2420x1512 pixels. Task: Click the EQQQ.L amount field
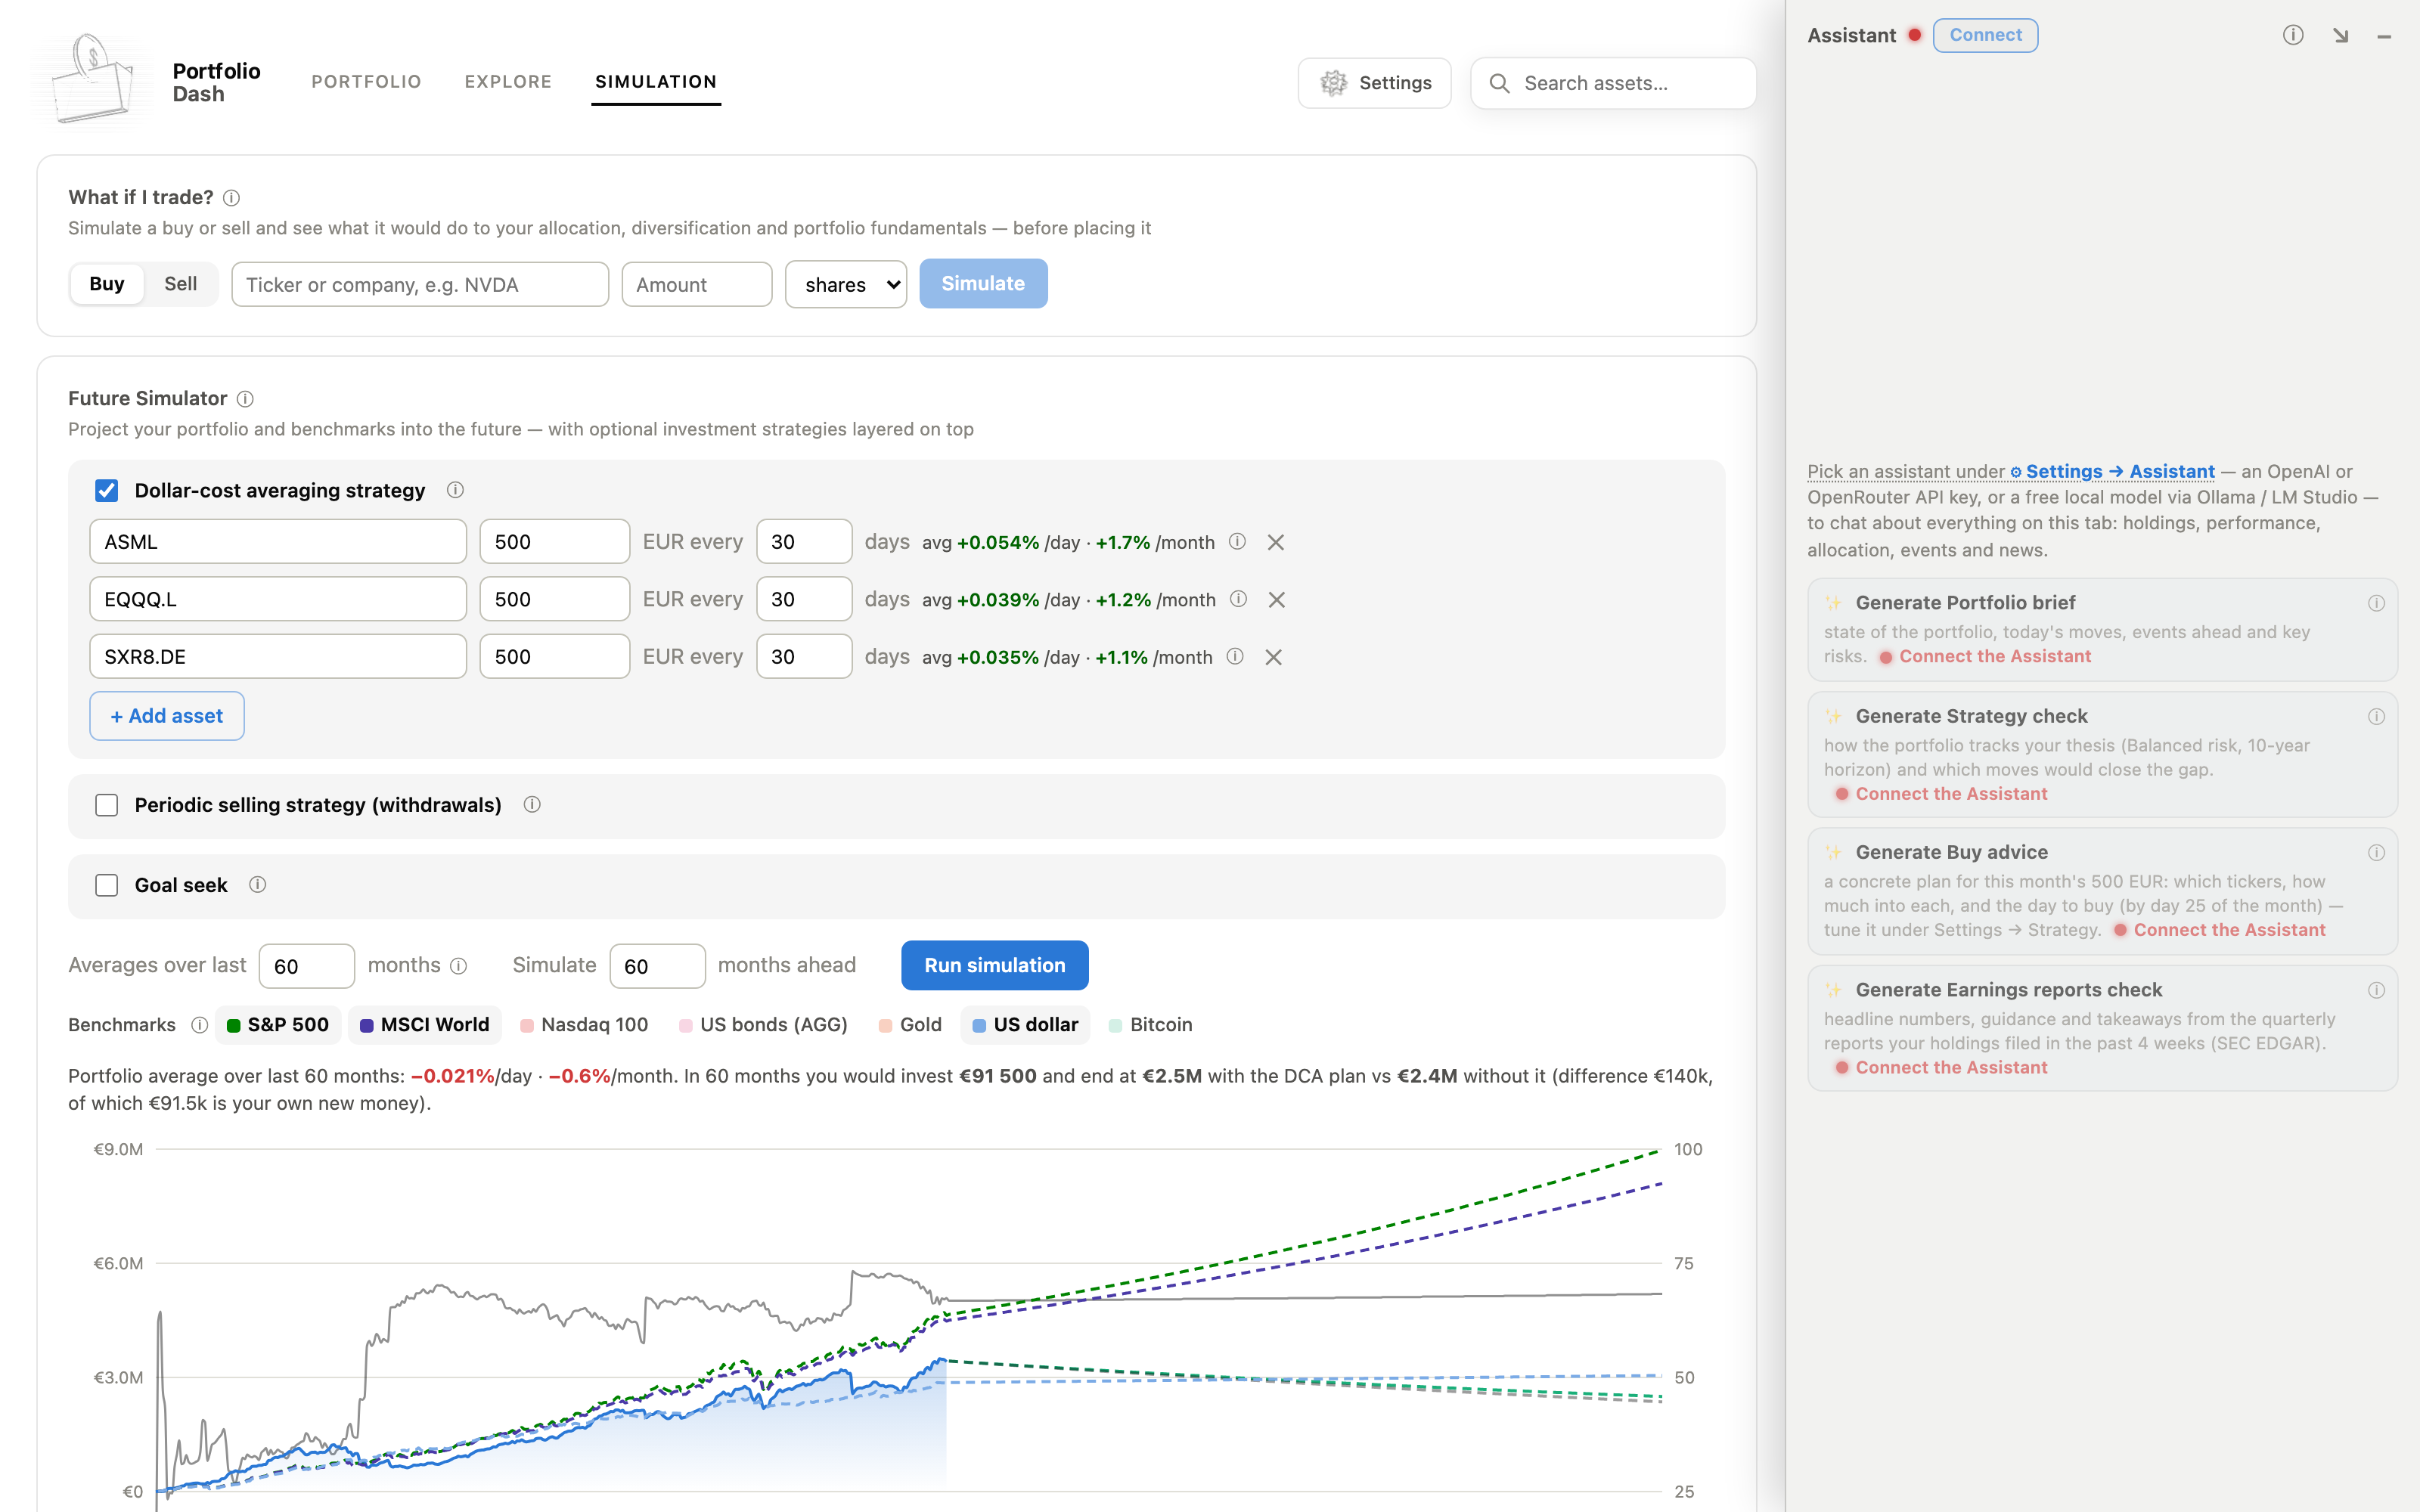point(555,599)
